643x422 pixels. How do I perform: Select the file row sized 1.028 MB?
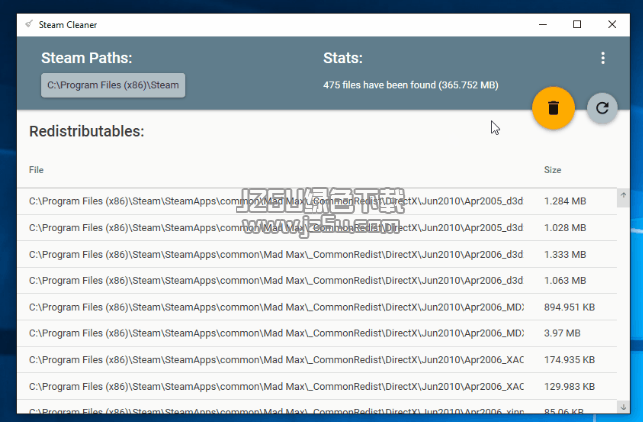coord(317,228)
